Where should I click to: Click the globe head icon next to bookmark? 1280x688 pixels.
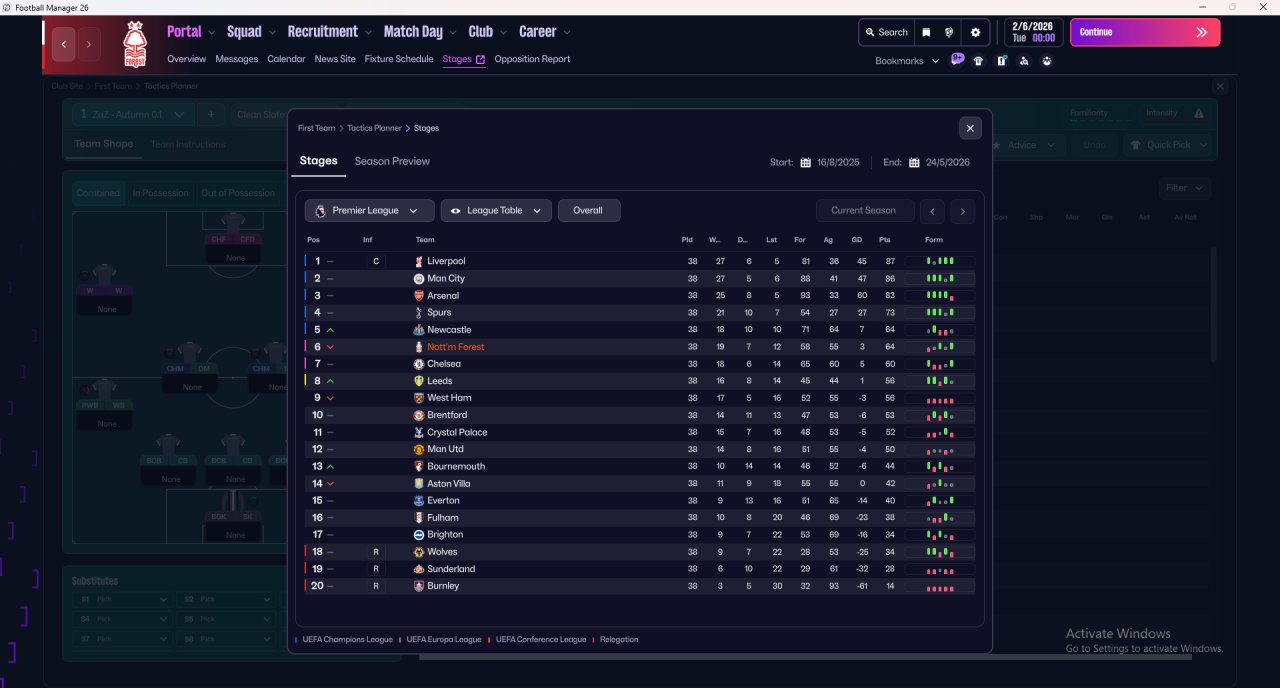[x=949, y=32]
